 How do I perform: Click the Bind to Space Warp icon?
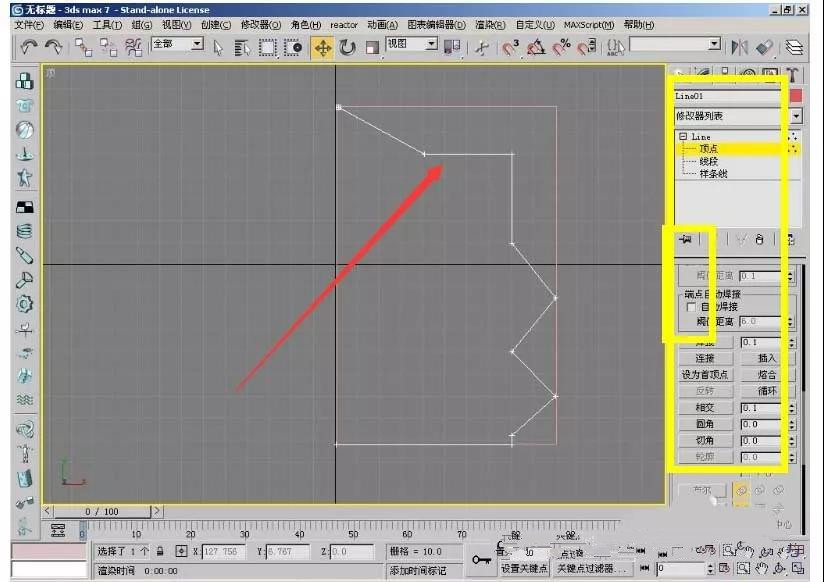click(133, 48)
